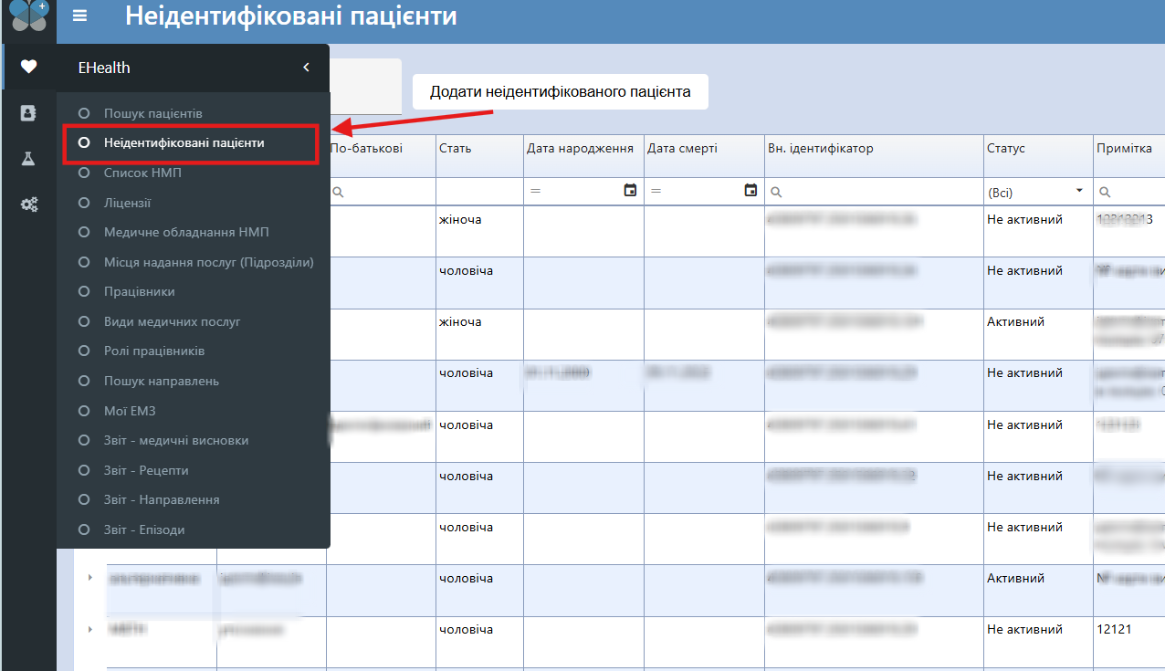Click the Стать filter input field
1165x671 pixels.
point(479,192)
